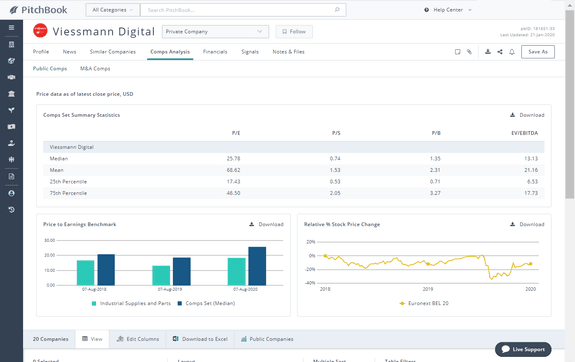Viewport: 575px width, 362px height.
Task: Click the bank building sidebar icon
Action: (x=11, y=94)
